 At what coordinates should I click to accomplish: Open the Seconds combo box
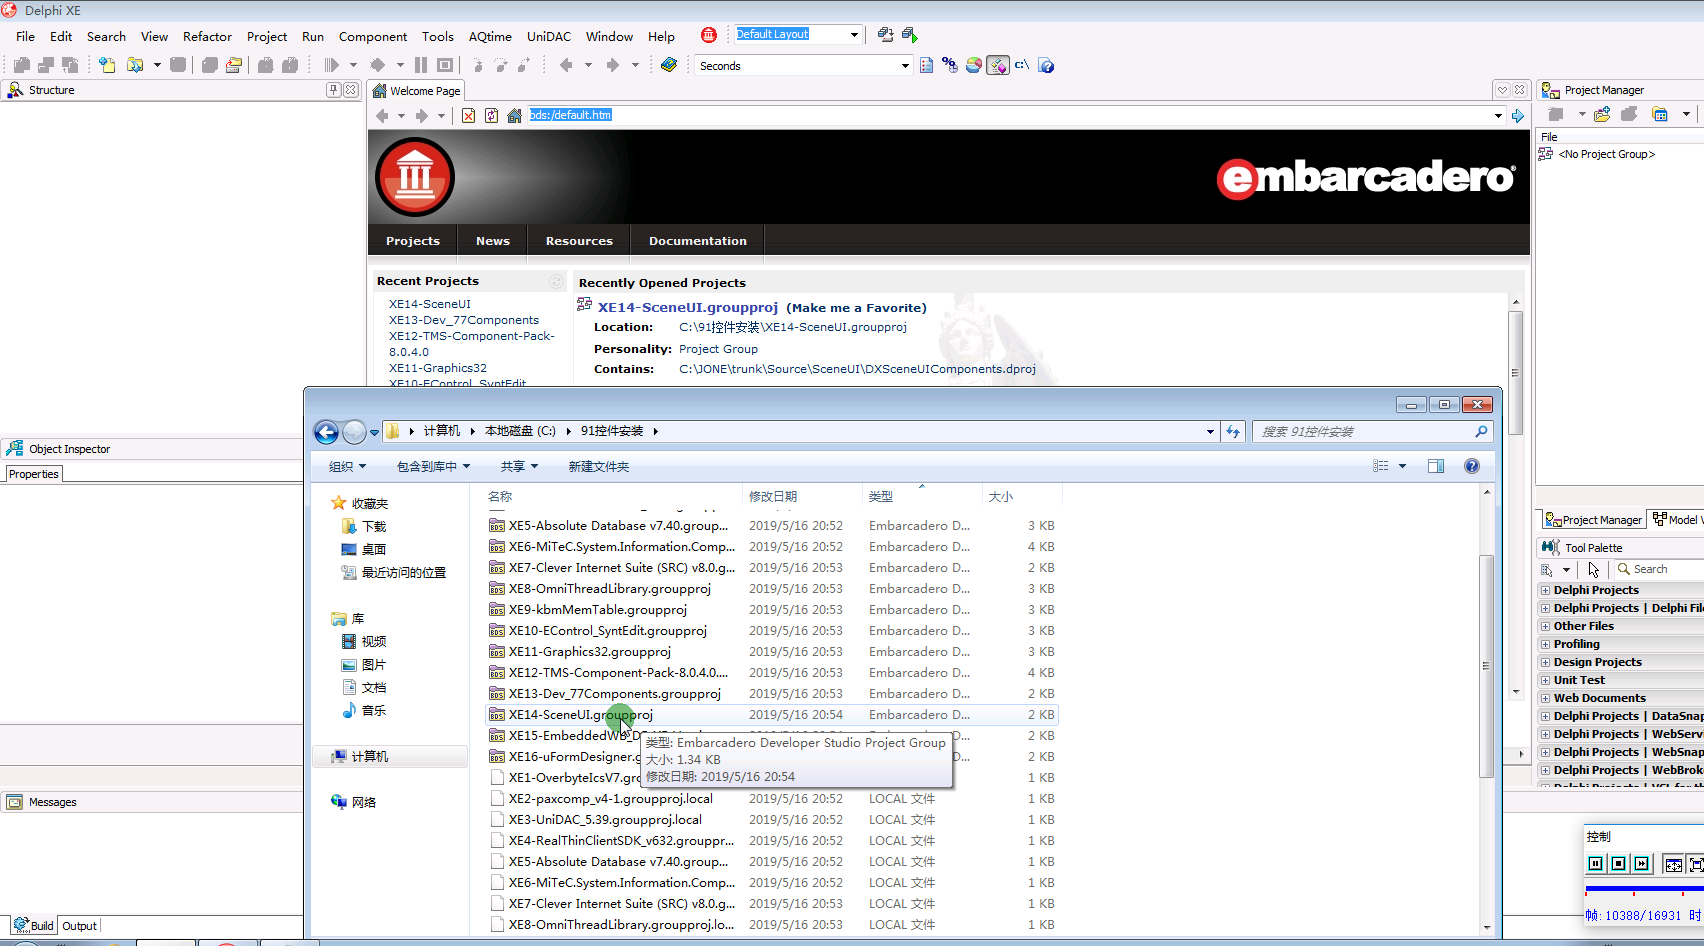[x=905, y=66]
